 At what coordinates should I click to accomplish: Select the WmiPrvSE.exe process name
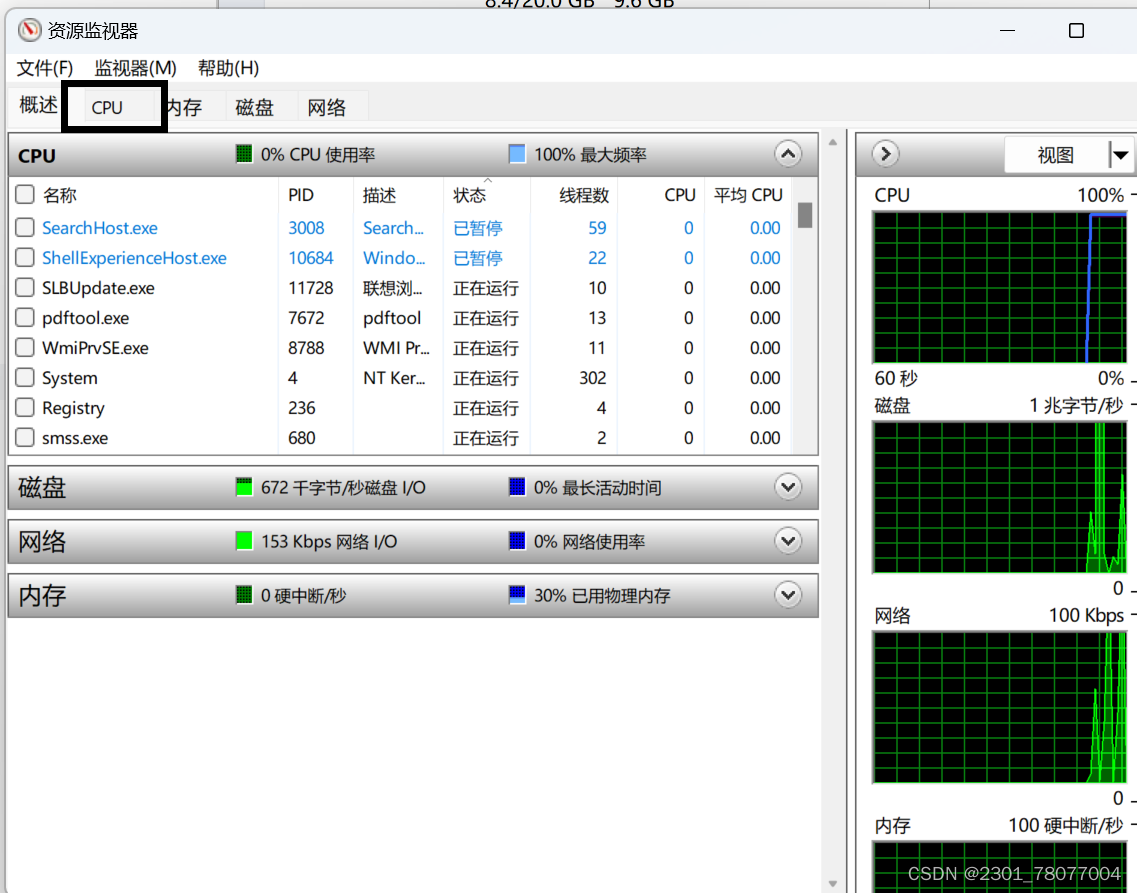click(95, 348)
